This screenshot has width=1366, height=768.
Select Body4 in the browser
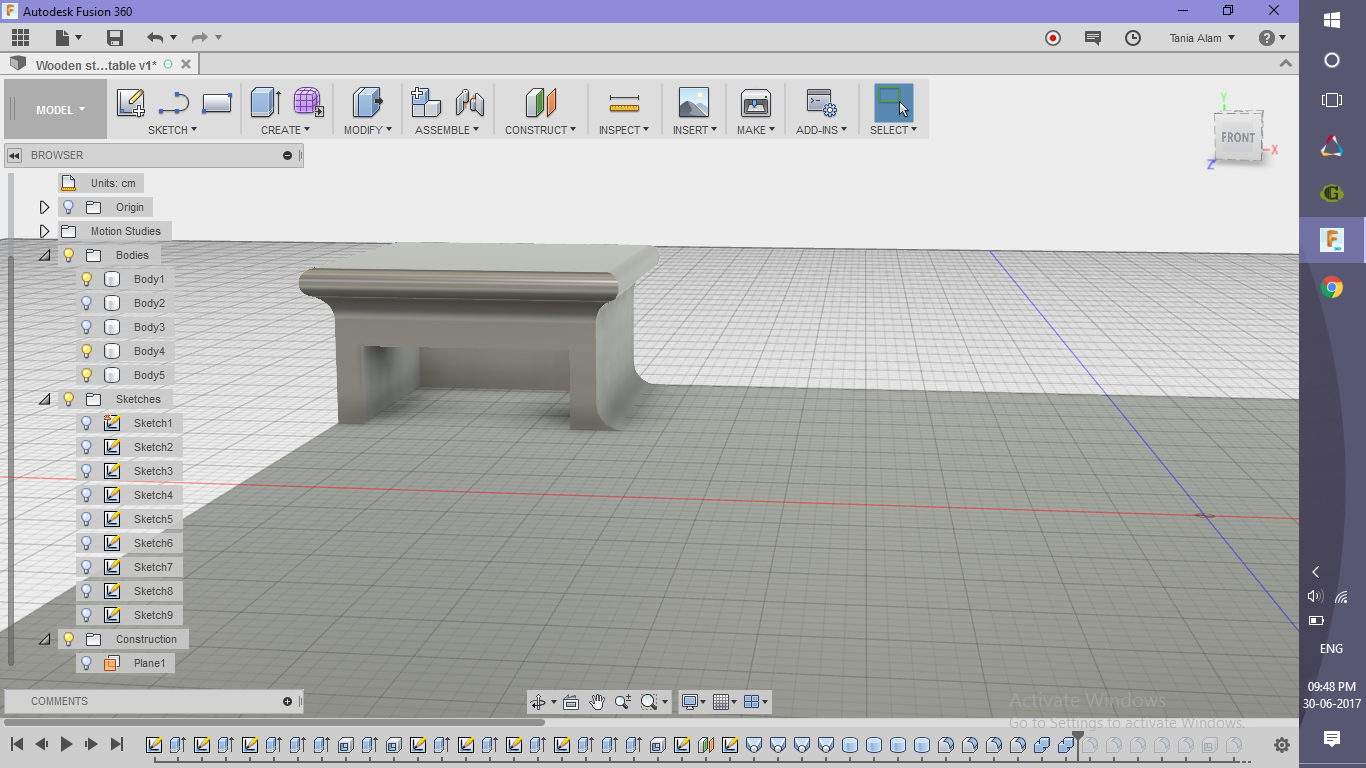149,351
